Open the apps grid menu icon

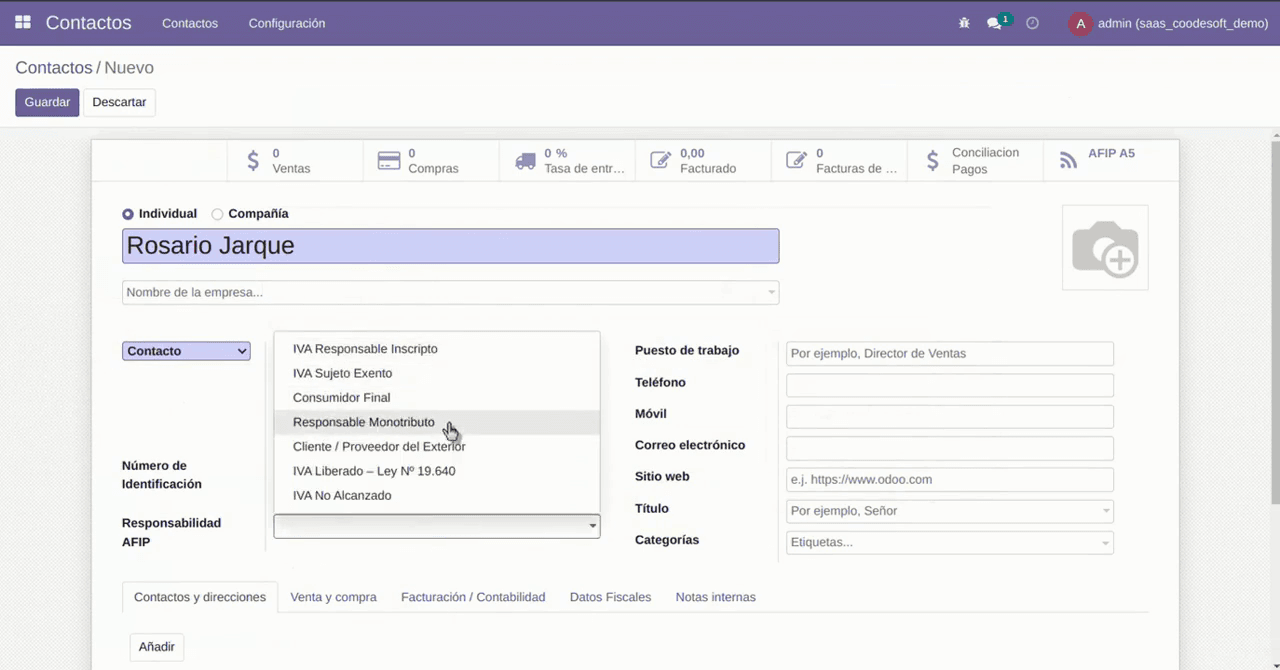(x=23, y=22)
